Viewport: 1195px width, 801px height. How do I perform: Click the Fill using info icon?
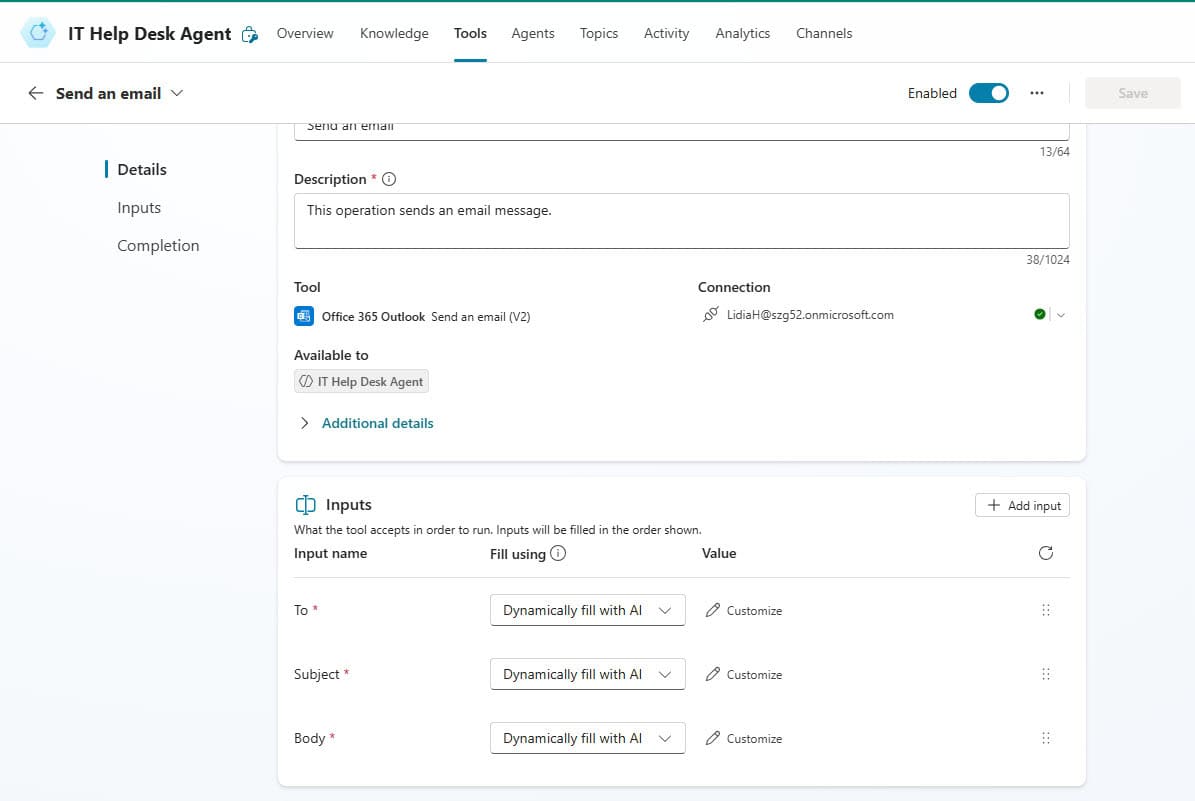point(558,553)
